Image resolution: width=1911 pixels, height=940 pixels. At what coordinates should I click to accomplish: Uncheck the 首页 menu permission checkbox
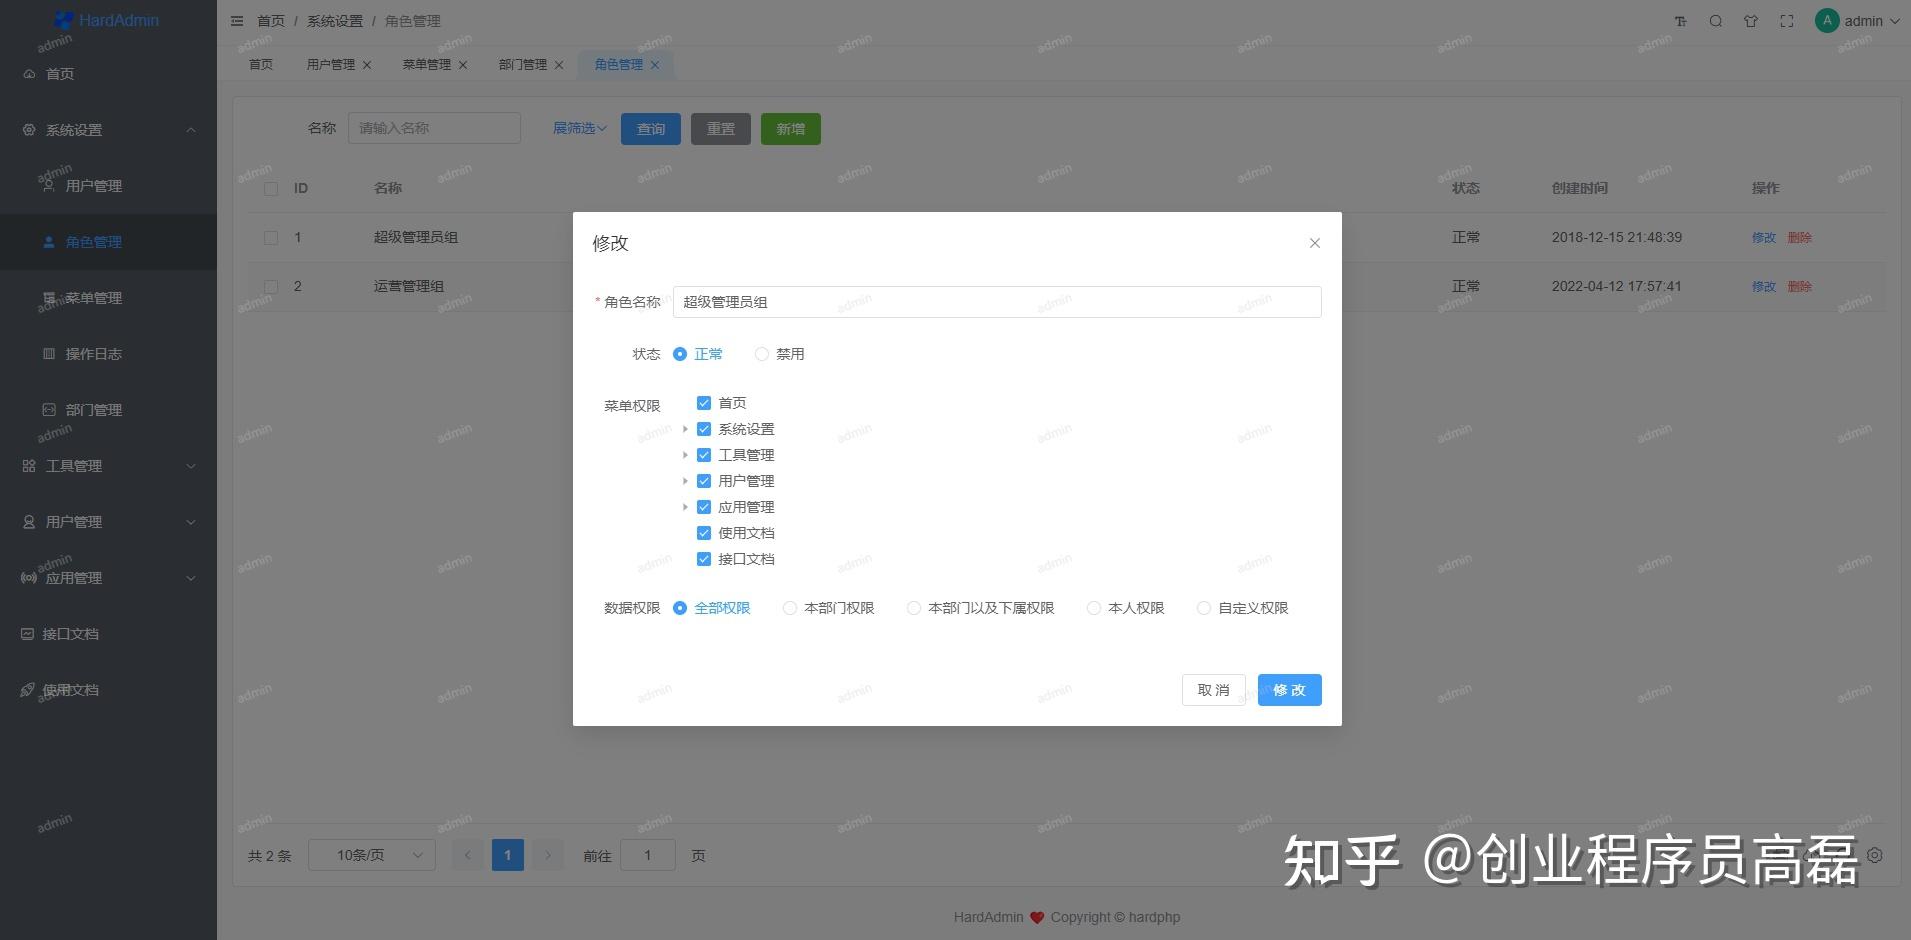(x=704, y=402)
